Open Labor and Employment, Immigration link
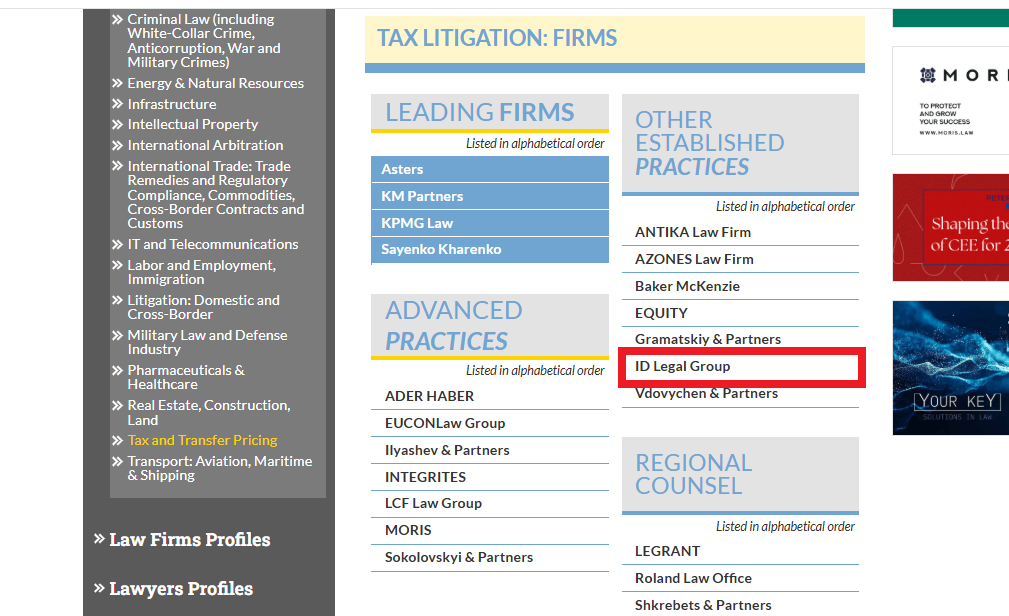 pyautogui.click(x=201, y=272)
